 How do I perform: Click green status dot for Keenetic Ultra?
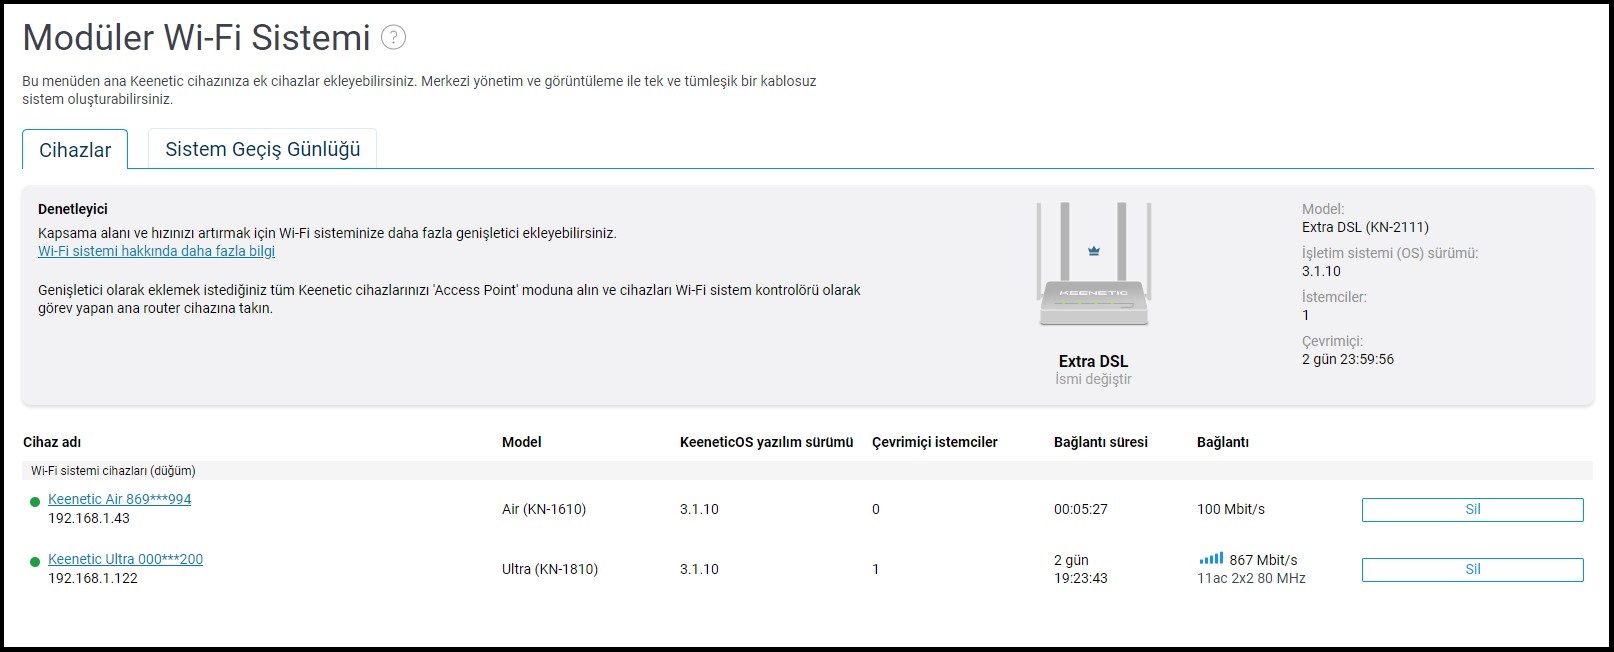35,562
